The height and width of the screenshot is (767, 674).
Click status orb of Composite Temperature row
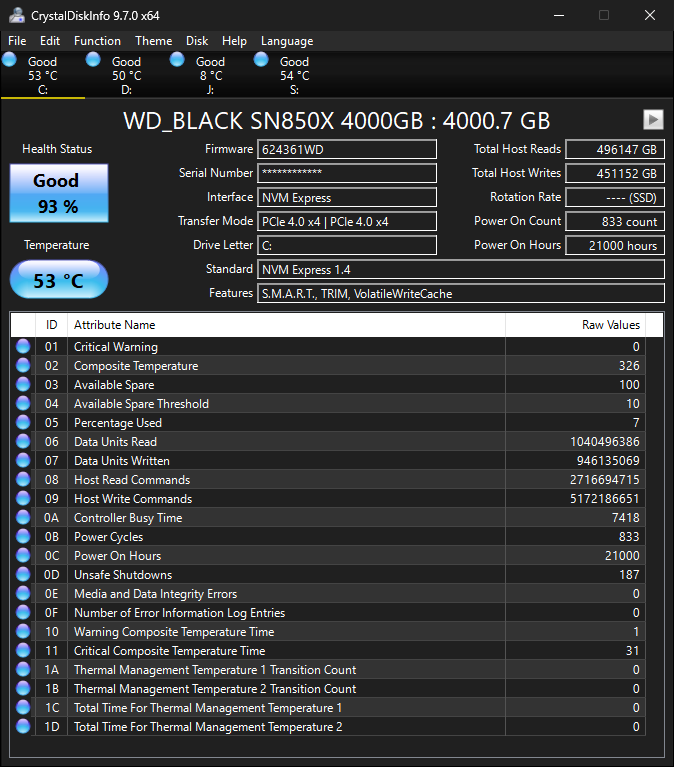click(x=23, y=365)
